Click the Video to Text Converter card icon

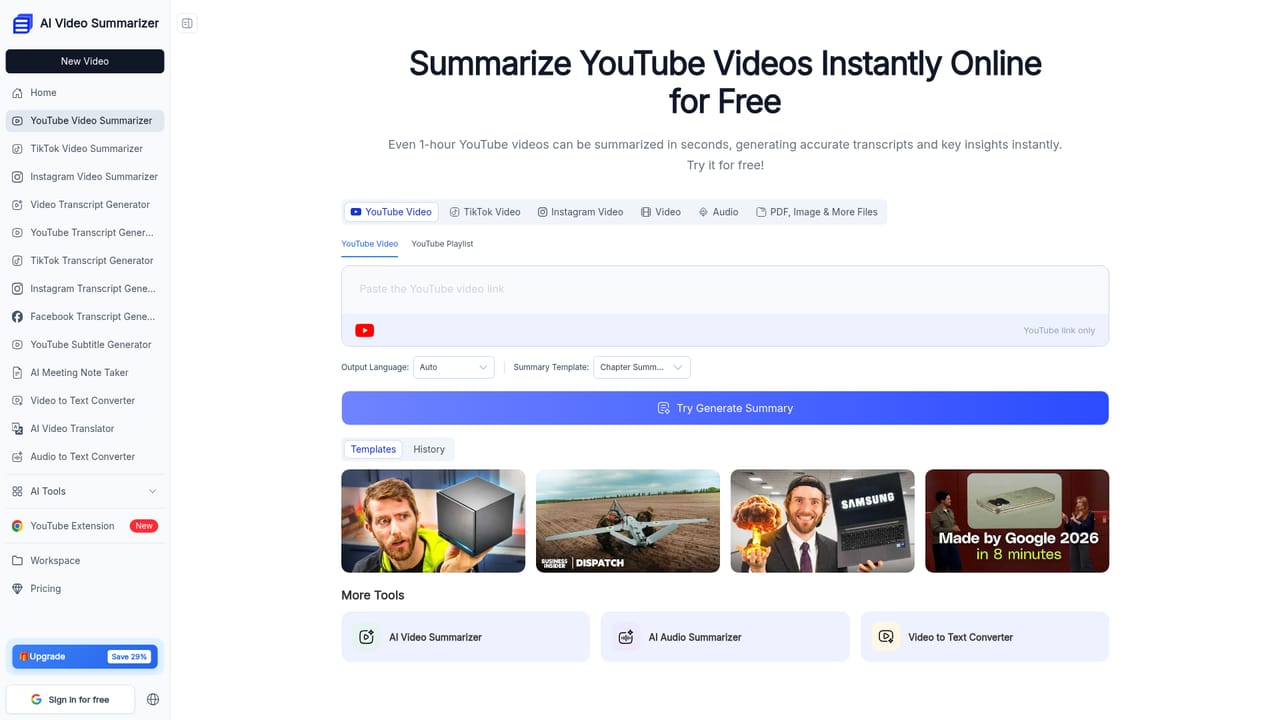(x=885, y=637)
